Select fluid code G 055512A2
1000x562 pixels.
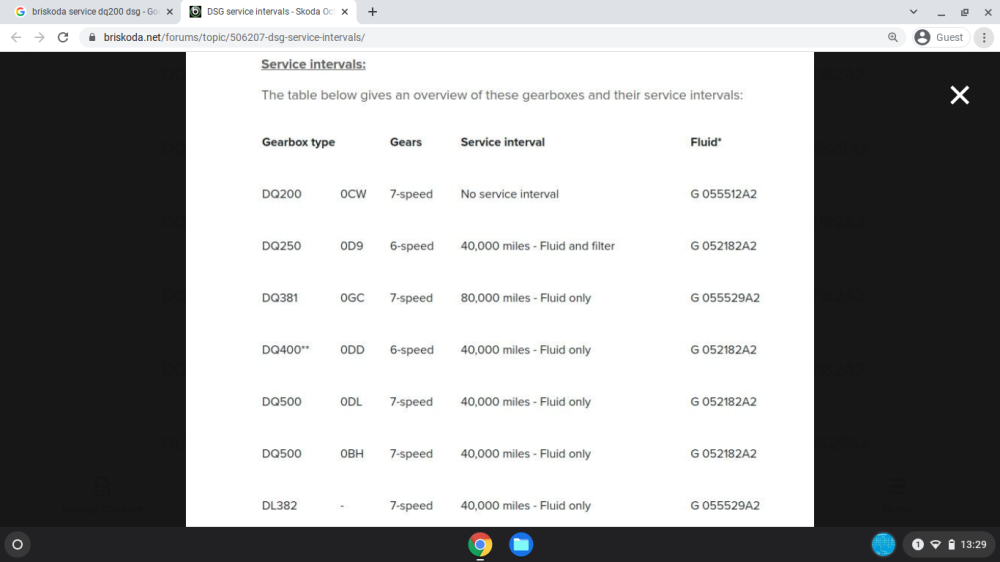pos(723,194)
